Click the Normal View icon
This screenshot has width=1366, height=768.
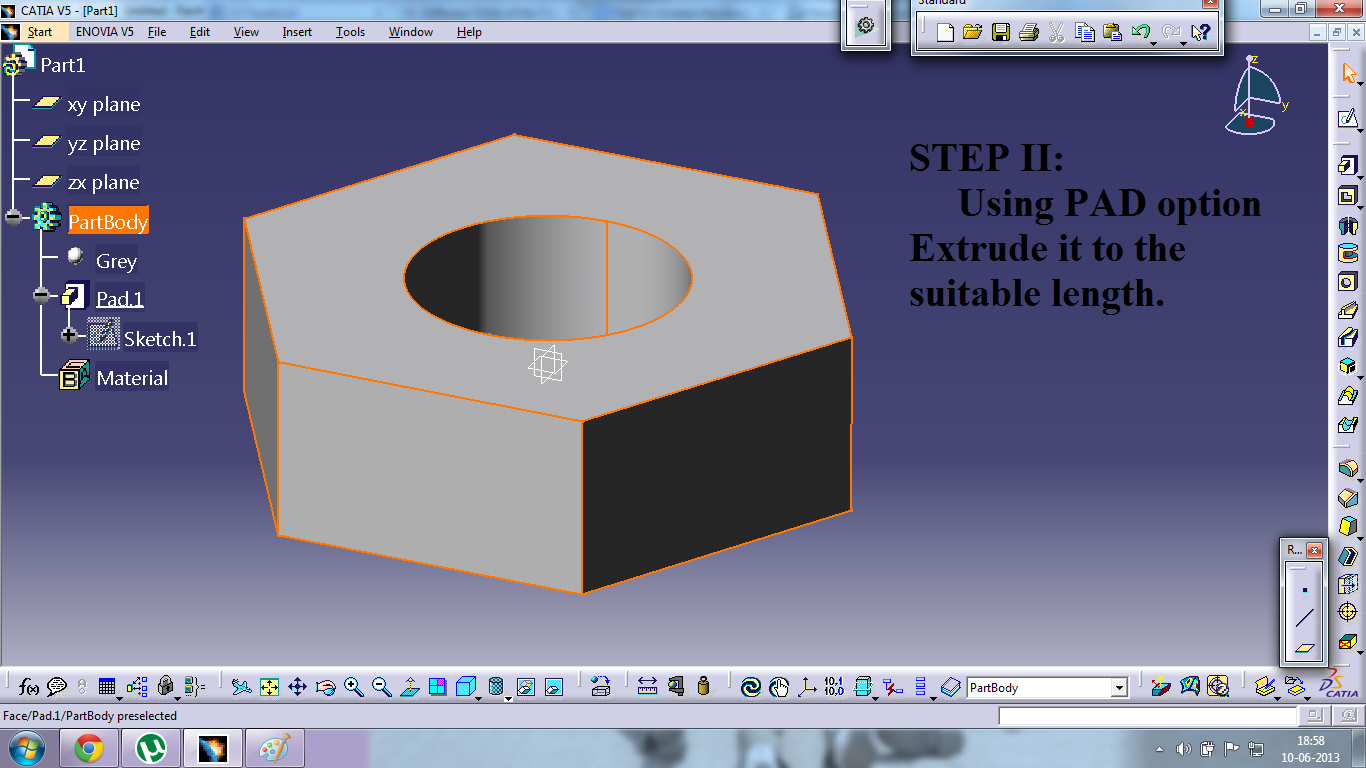pyautogui.click(x=409, y=687)
